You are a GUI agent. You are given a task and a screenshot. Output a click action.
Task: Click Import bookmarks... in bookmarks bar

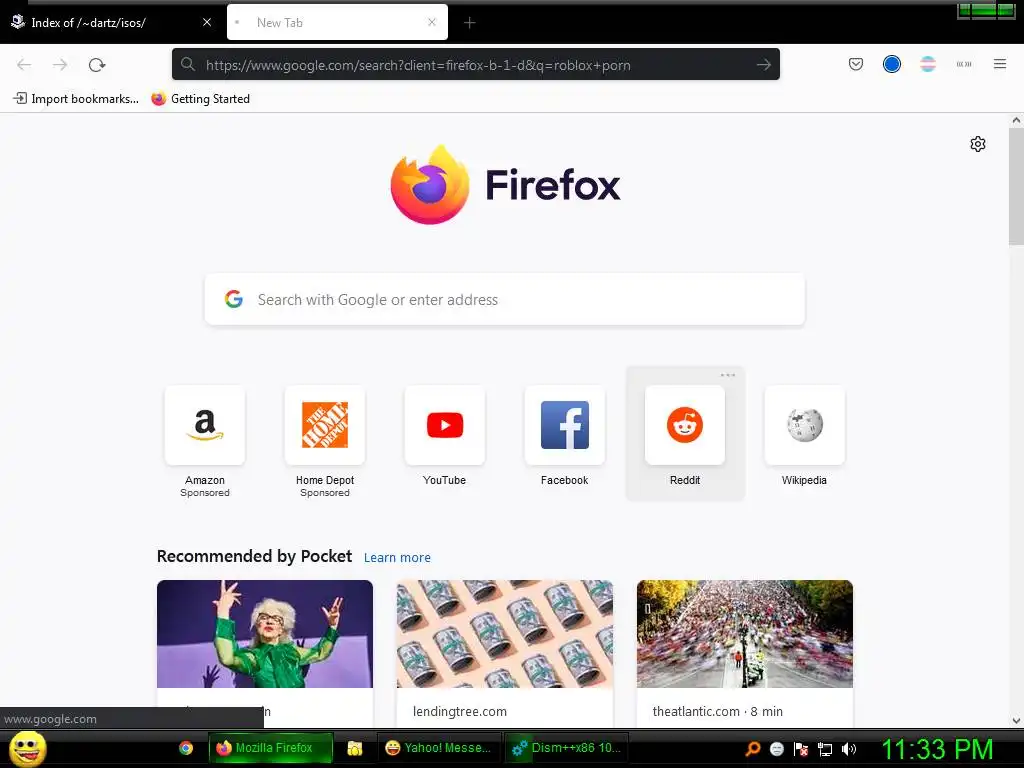(76, 99)
